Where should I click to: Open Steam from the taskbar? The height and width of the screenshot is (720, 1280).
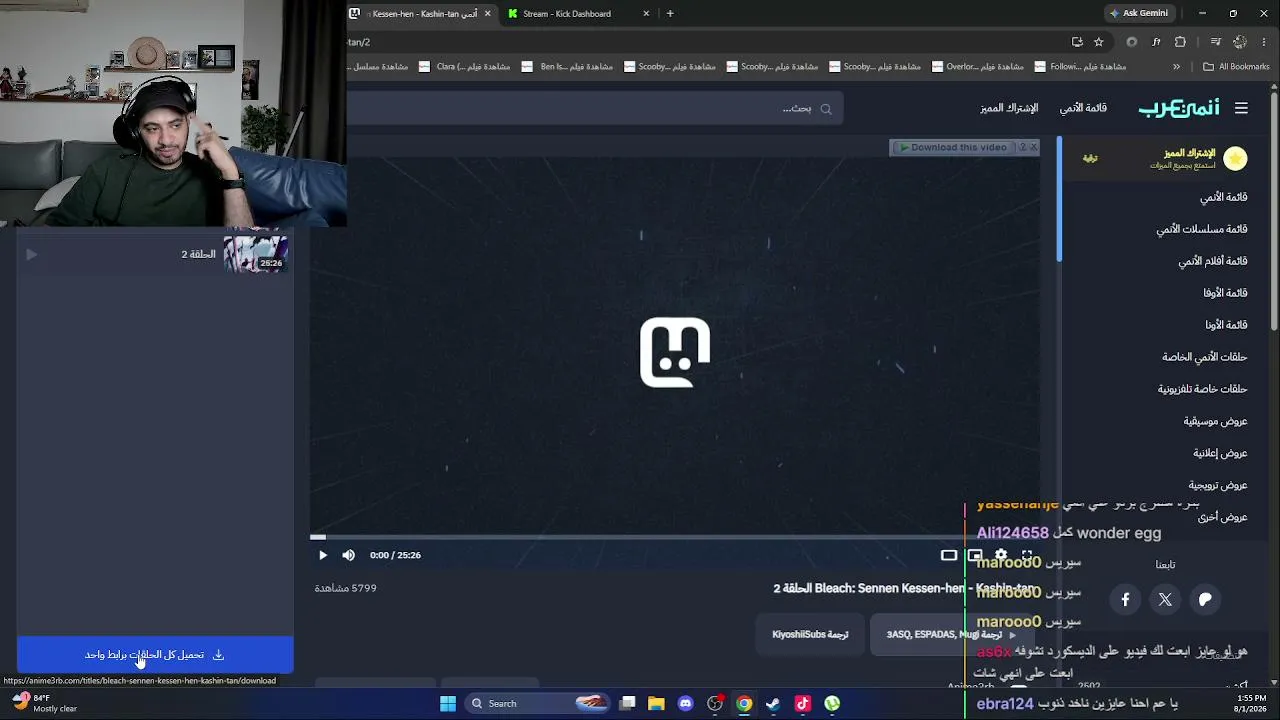point(773,704)
